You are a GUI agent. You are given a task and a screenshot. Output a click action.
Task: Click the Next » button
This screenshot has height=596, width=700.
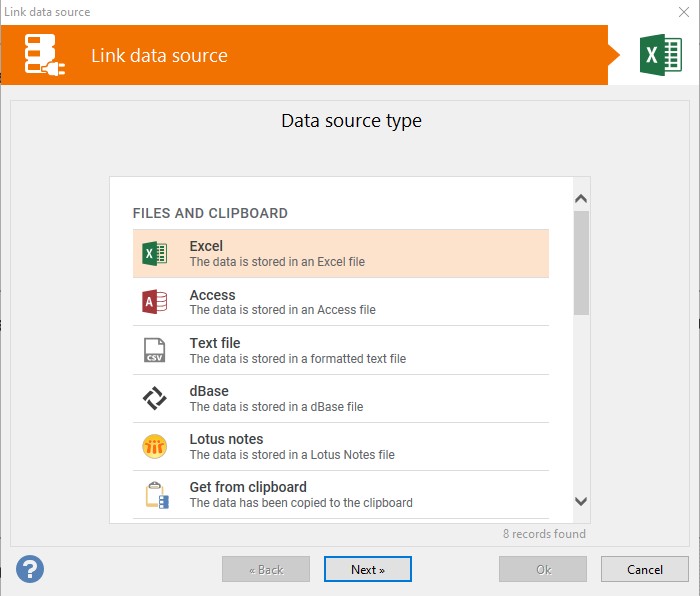coord(368,569)
